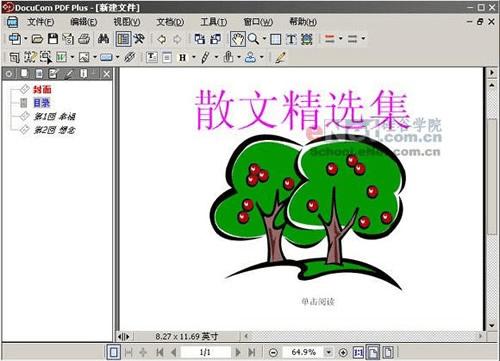The image size is (500, 361).
Task: Jump to last page button
Action: tap(252, 352)
